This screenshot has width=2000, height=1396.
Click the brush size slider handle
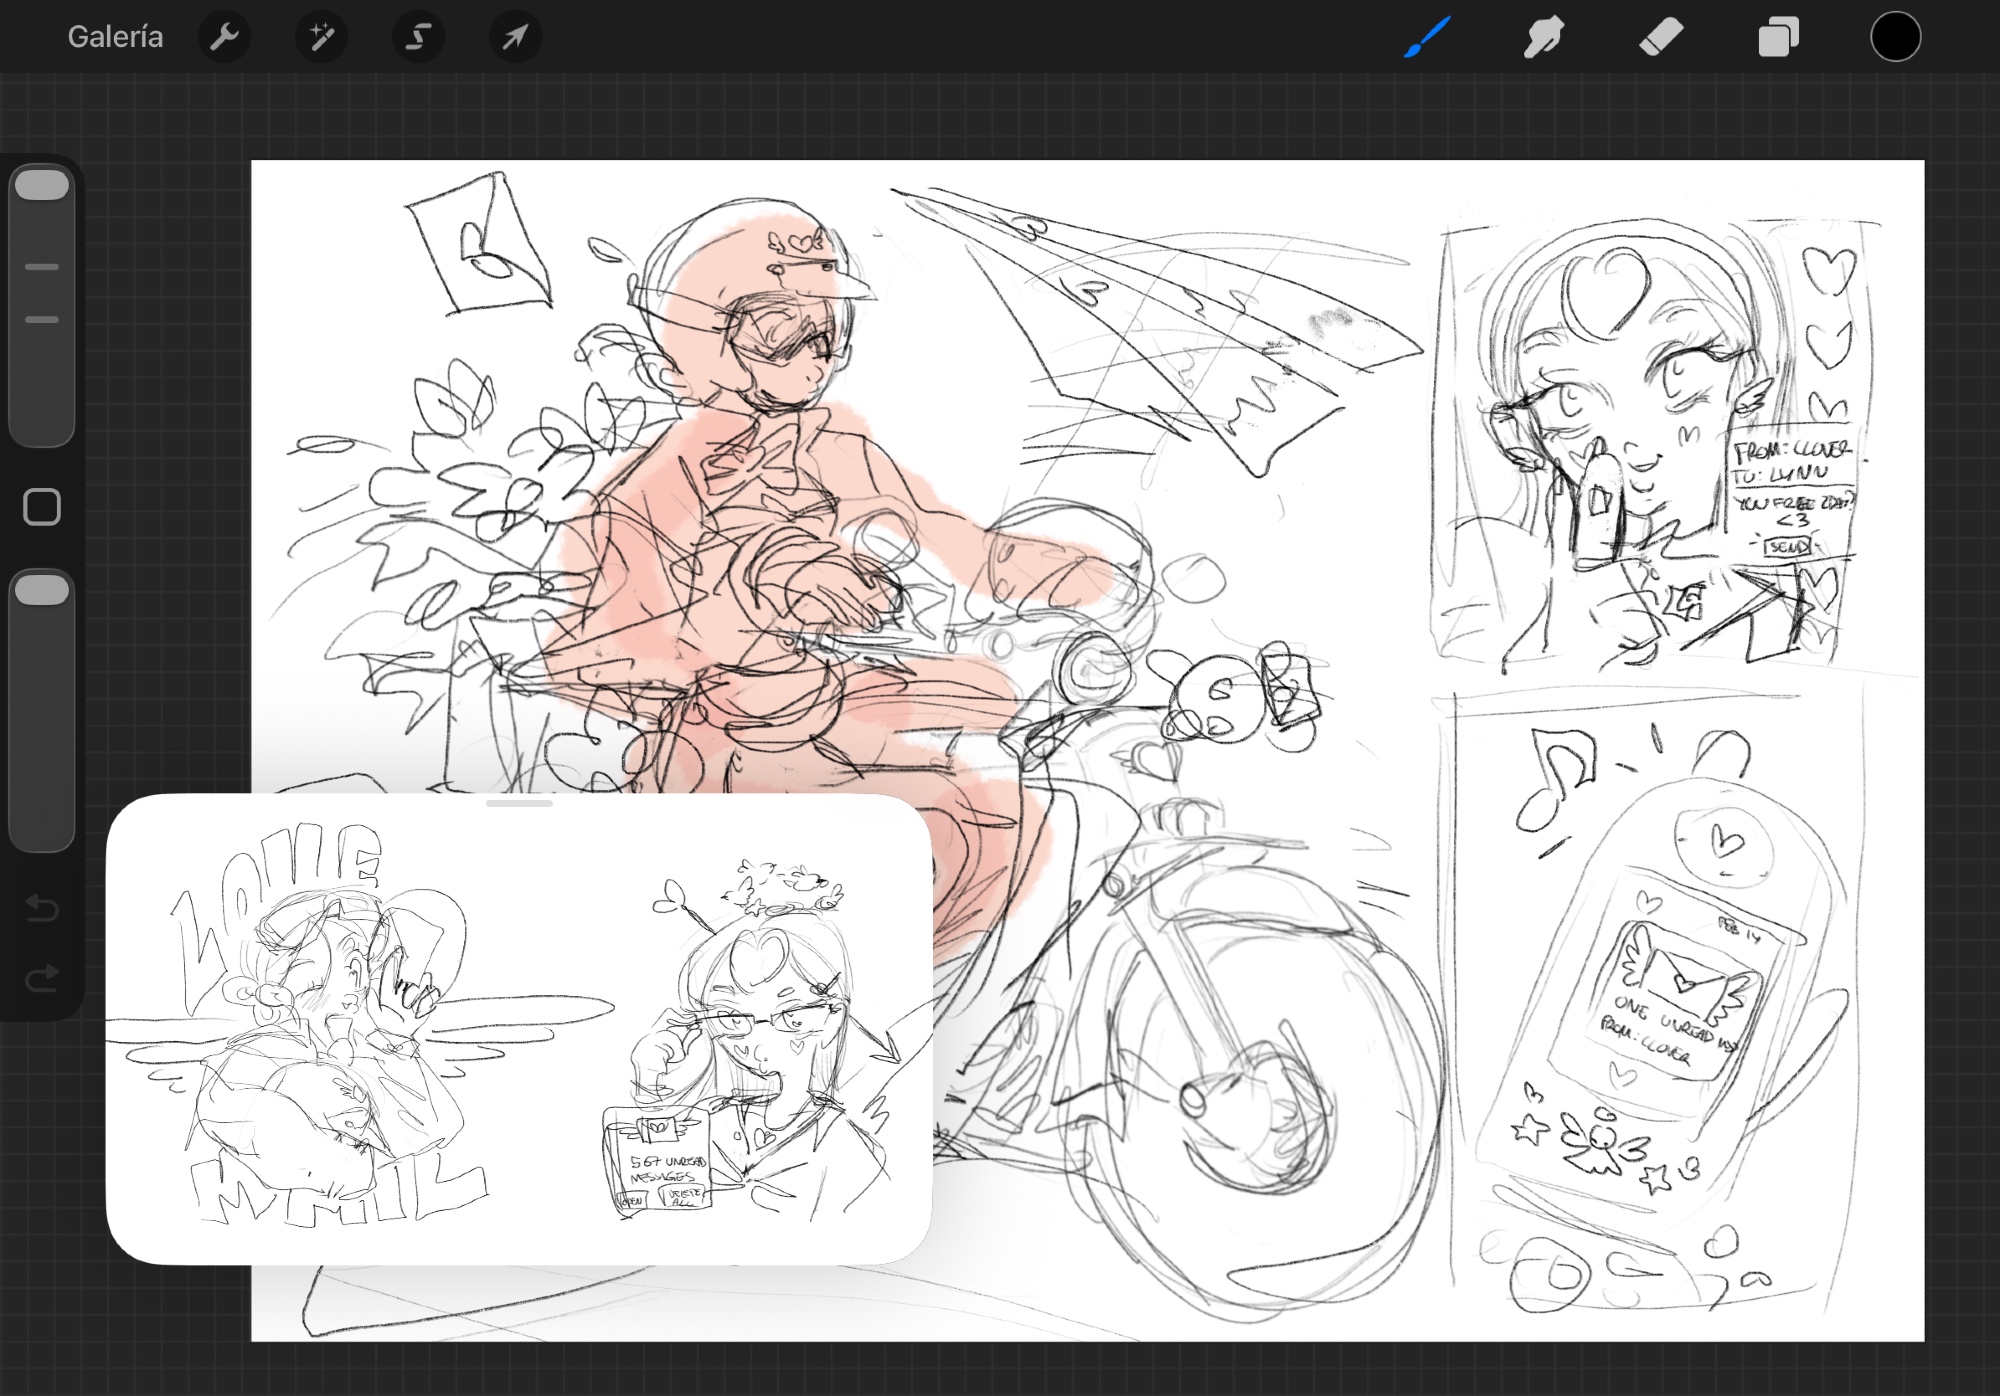pos(42,186)
